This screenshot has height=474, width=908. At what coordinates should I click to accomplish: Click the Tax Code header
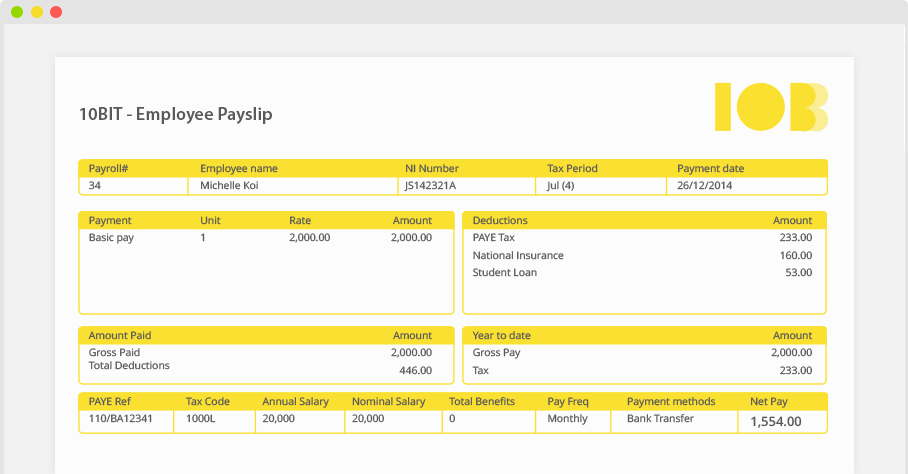point(207,401)
